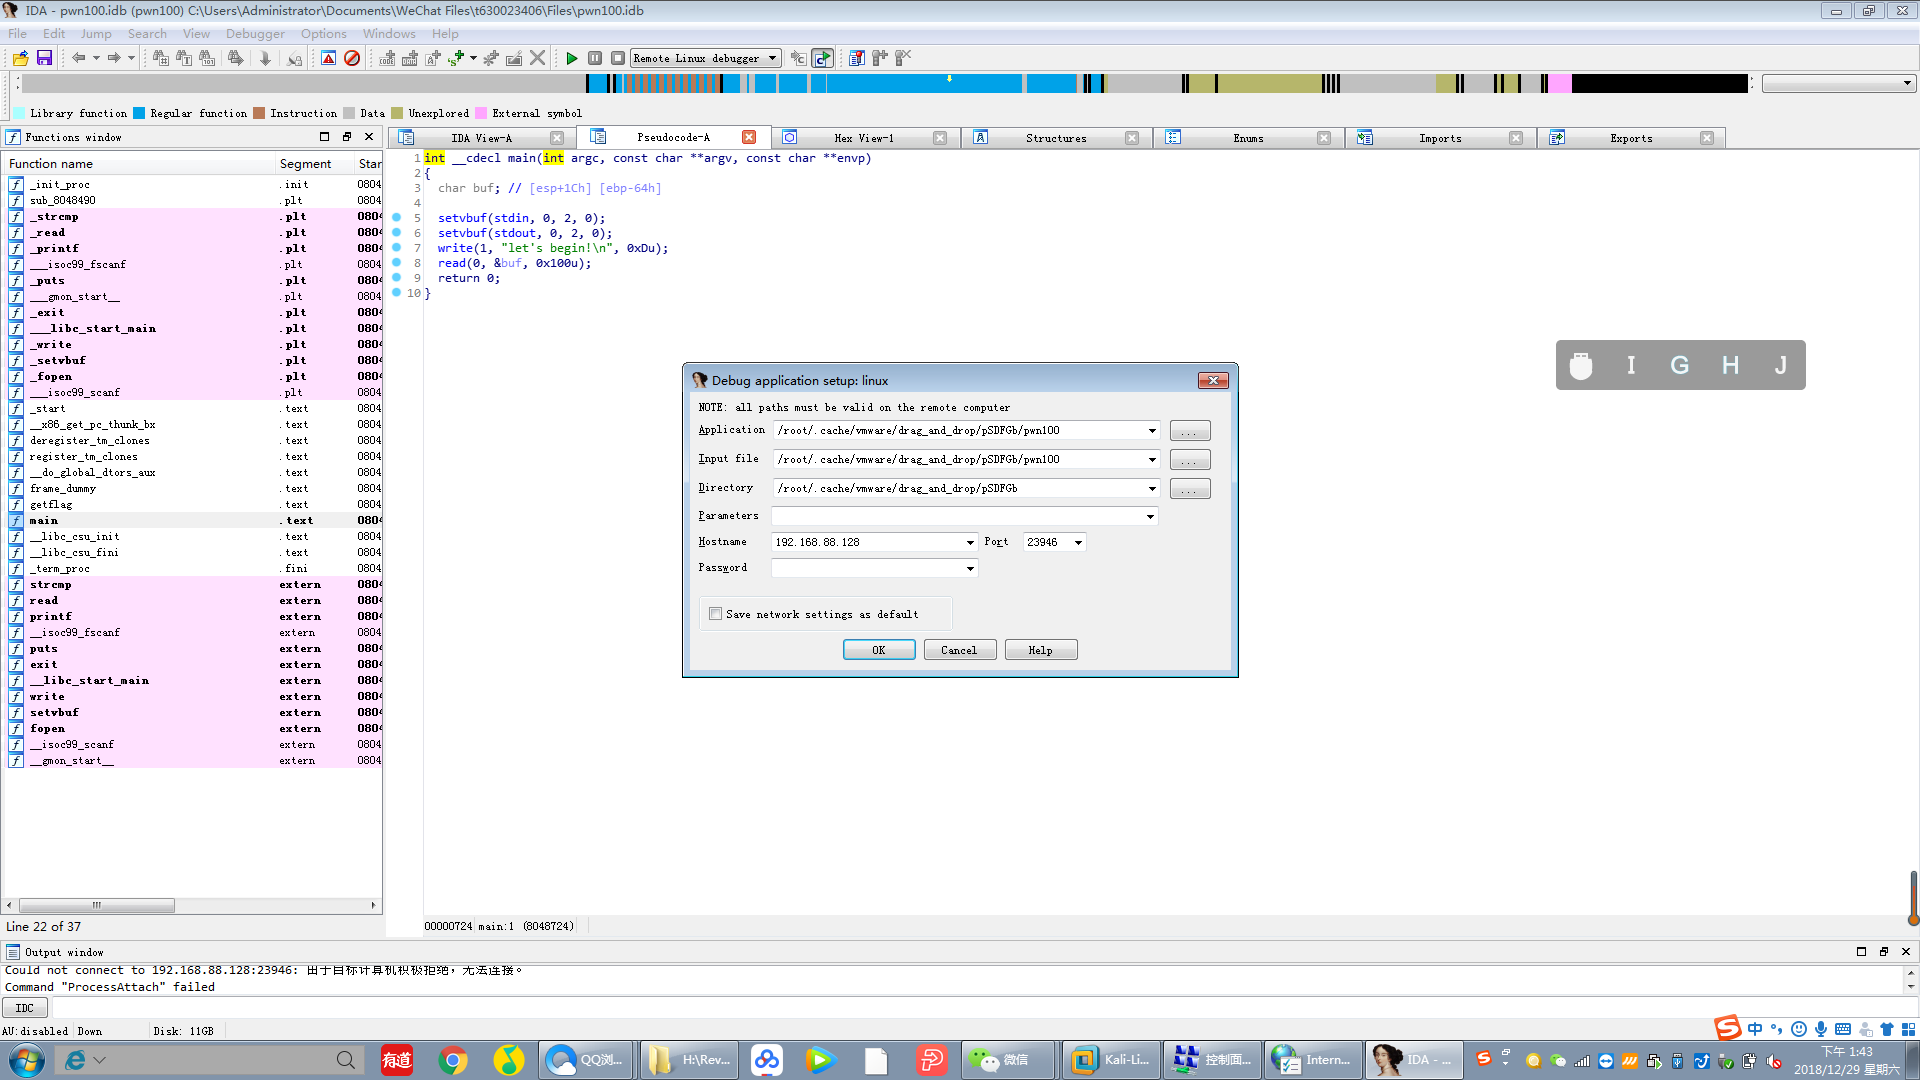This screenshot has width=1920, height=1080.
Task: Click the External symbol pink legend swatch
Action: [481, 113]
